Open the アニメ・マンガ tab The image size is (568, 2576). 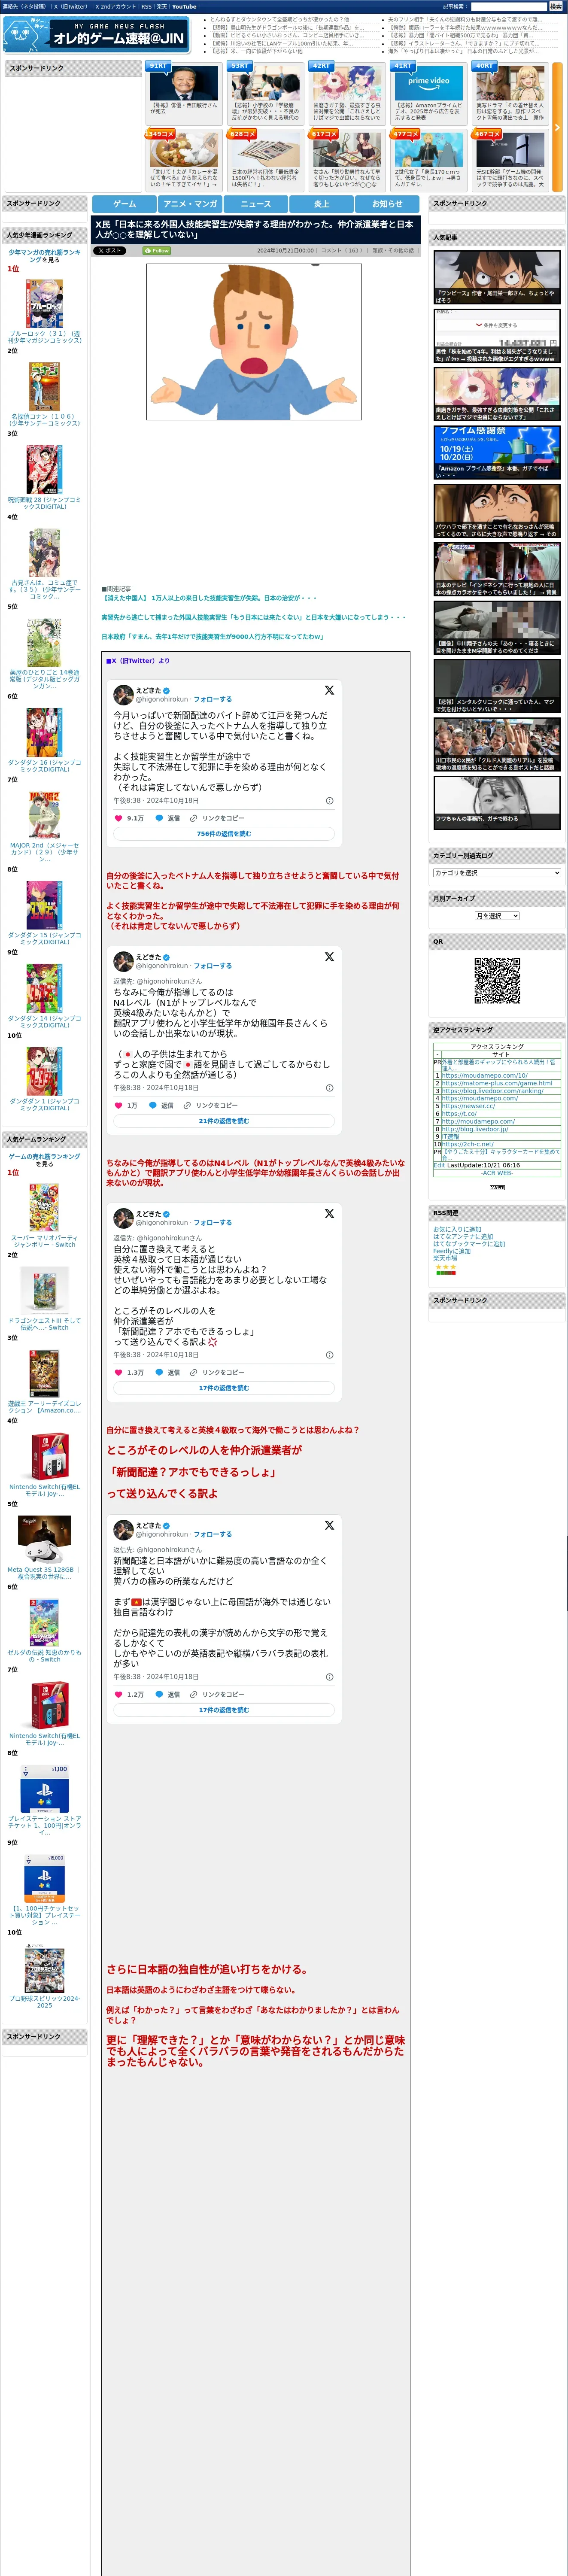tap(190, 204)
